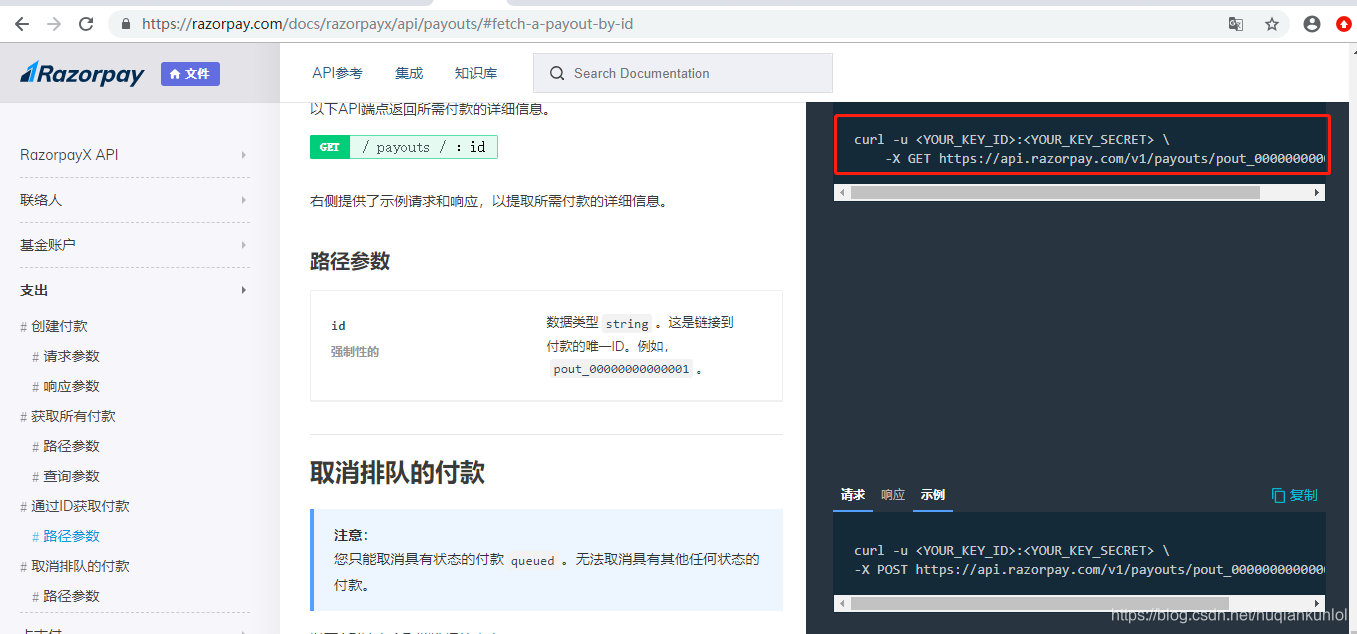
Task: Click the 取消排队的付款 heading
Action: (397, 472)
